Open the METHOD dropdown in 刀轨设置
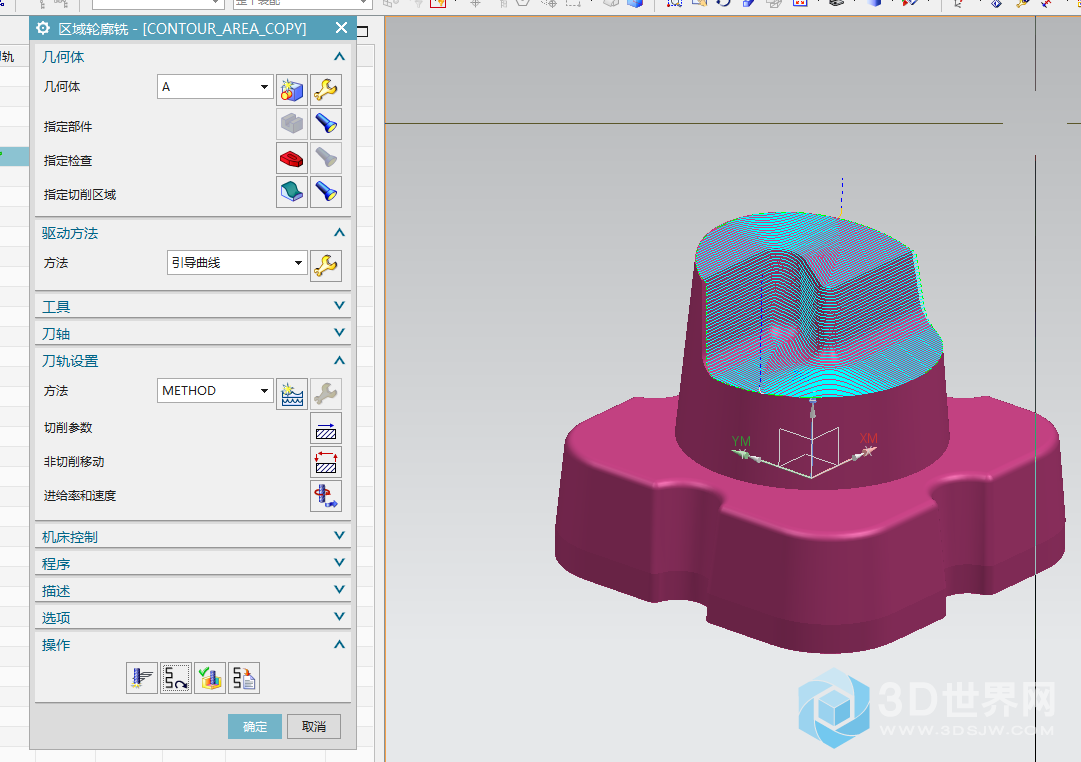Image resolution: width=1081 pixels, height=762 pixels. tap(215, 391)
